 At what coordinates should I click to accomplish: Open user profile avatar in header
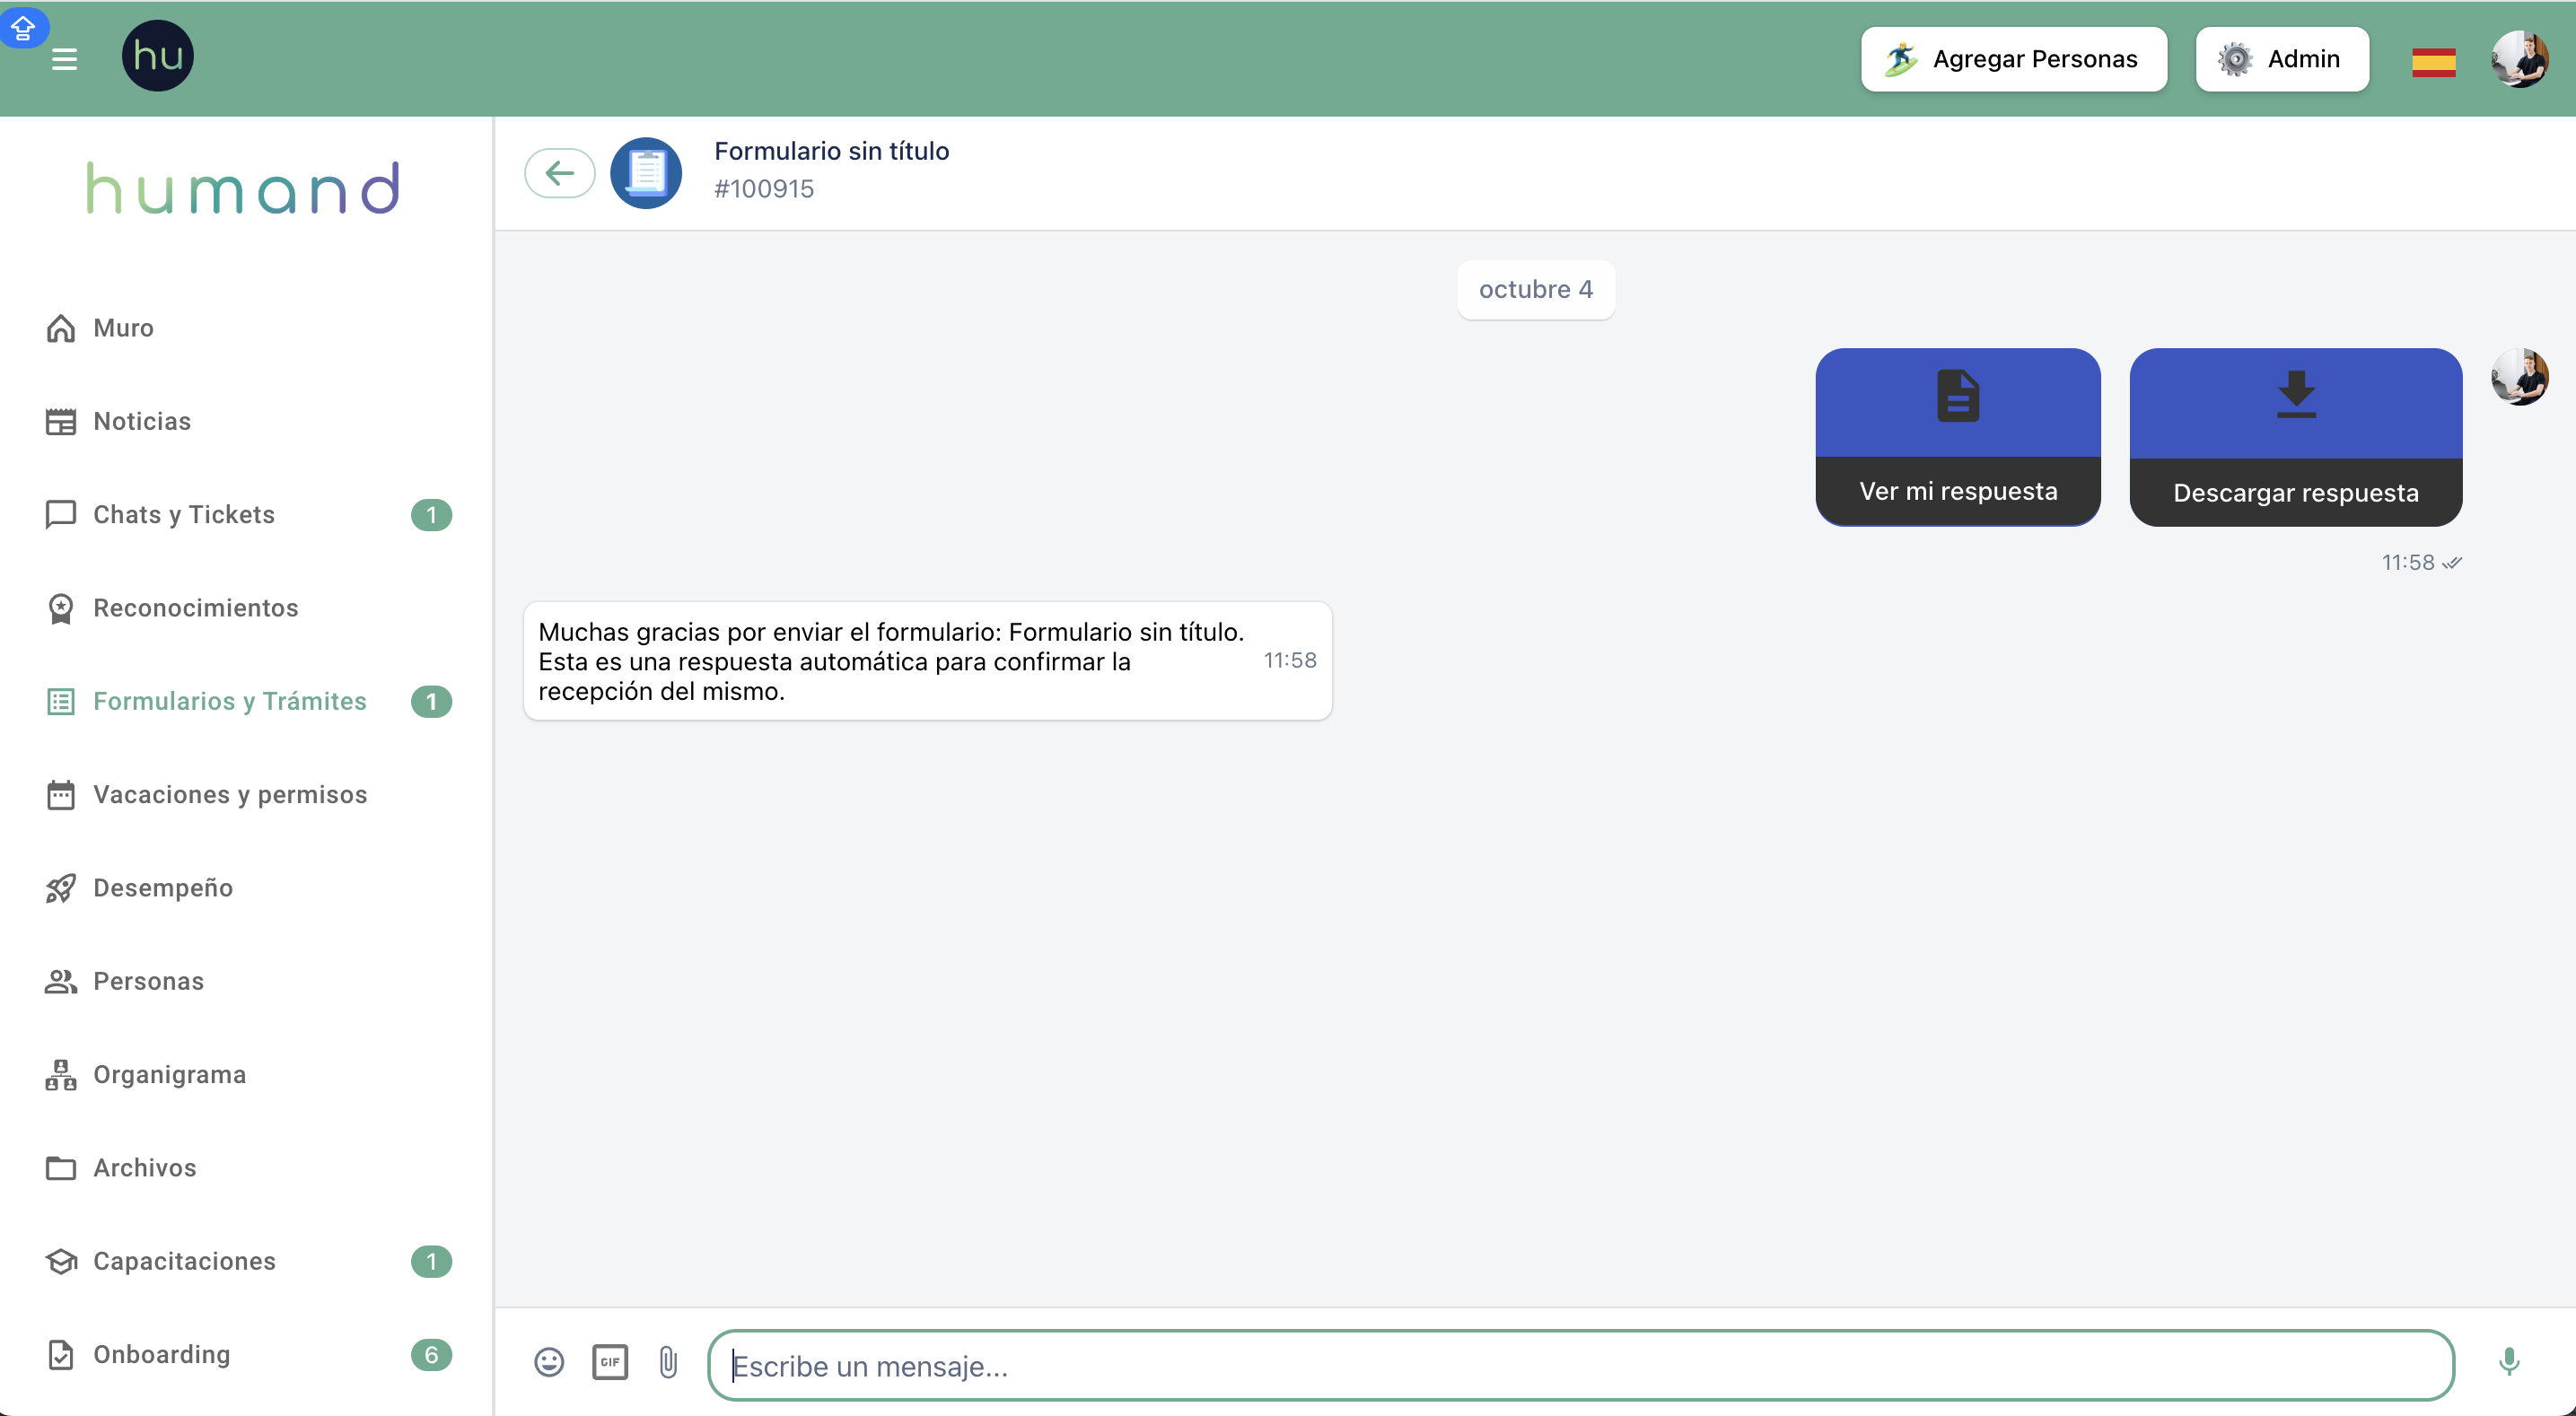2519,60
